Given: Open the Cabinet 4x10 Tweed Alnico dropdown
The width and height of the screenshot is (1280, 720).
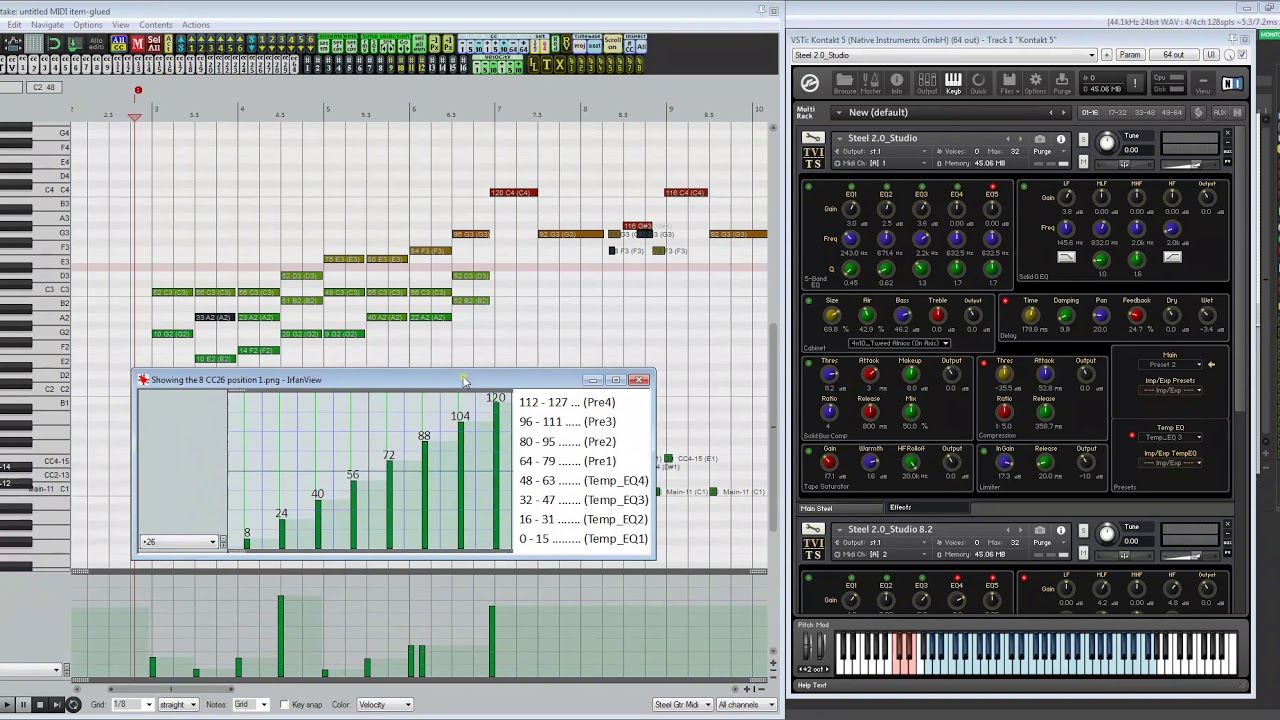Looking at the screenshot, I should point(900,343).
